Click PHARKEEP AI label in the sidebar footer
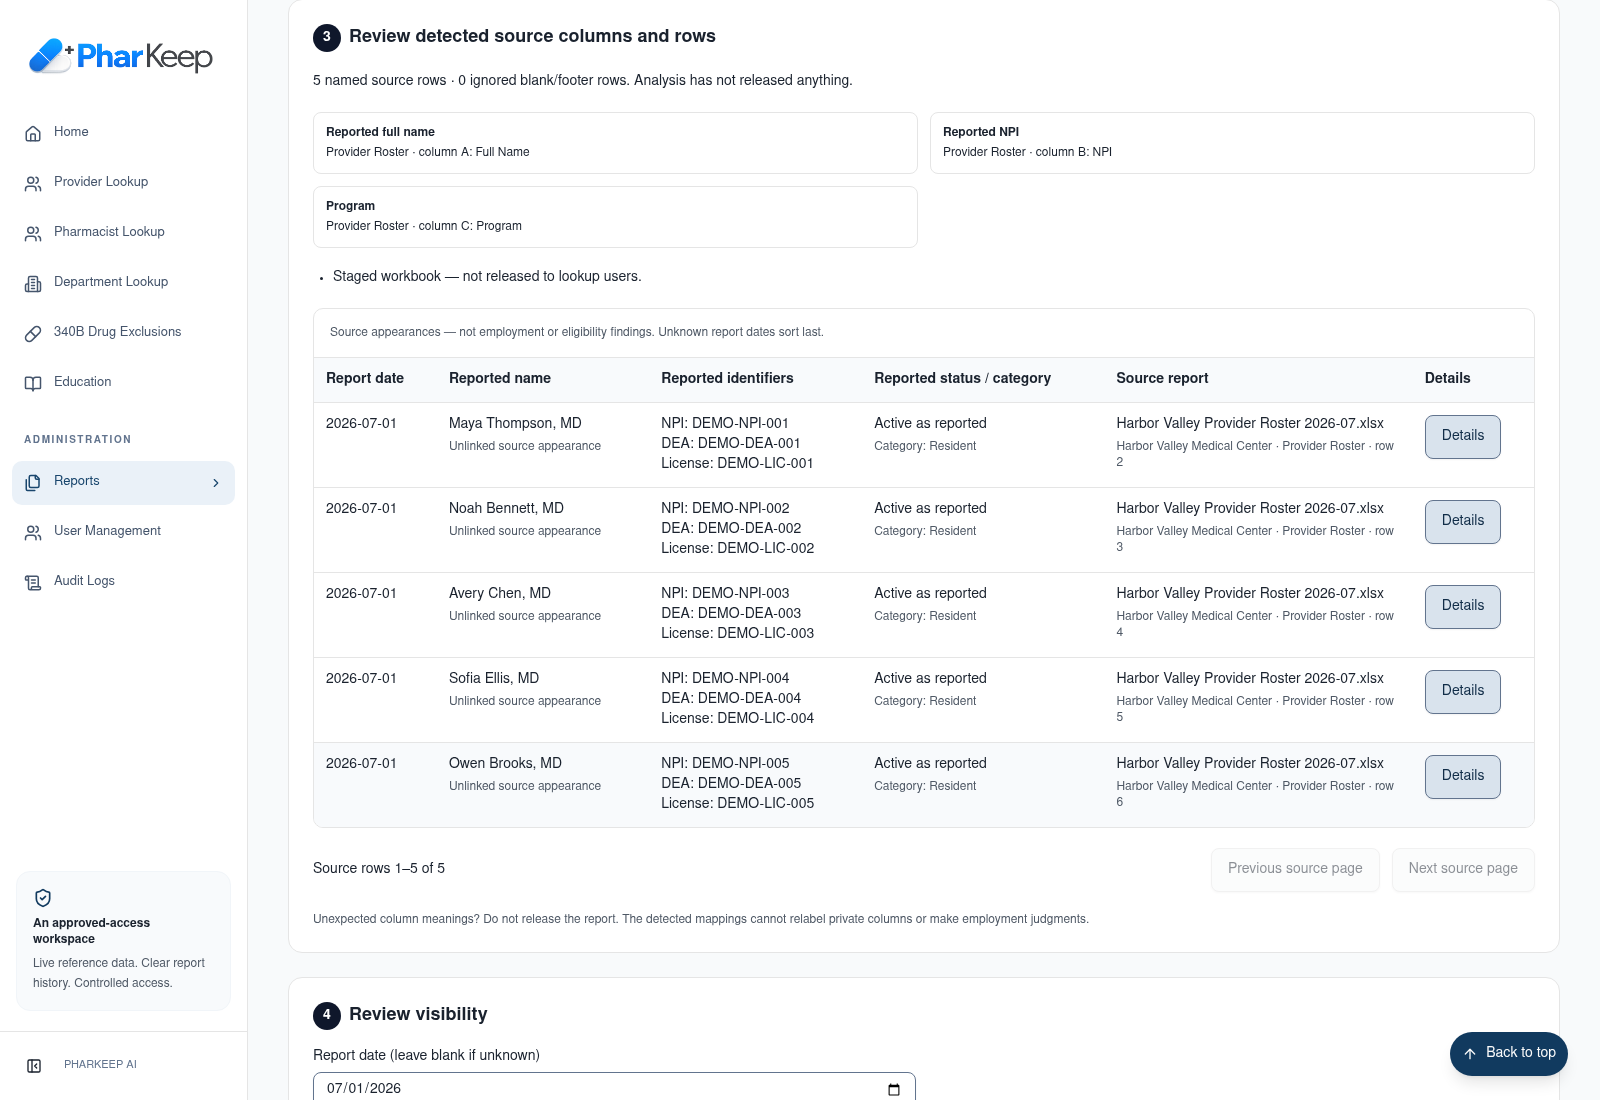The height and width of the screenshot is (1100, 1600). click(100, 1065)
